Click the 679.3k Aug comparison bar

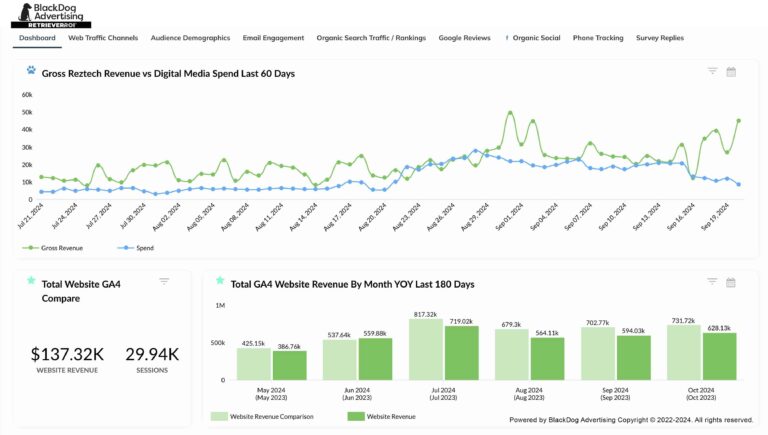pos(512,355)
